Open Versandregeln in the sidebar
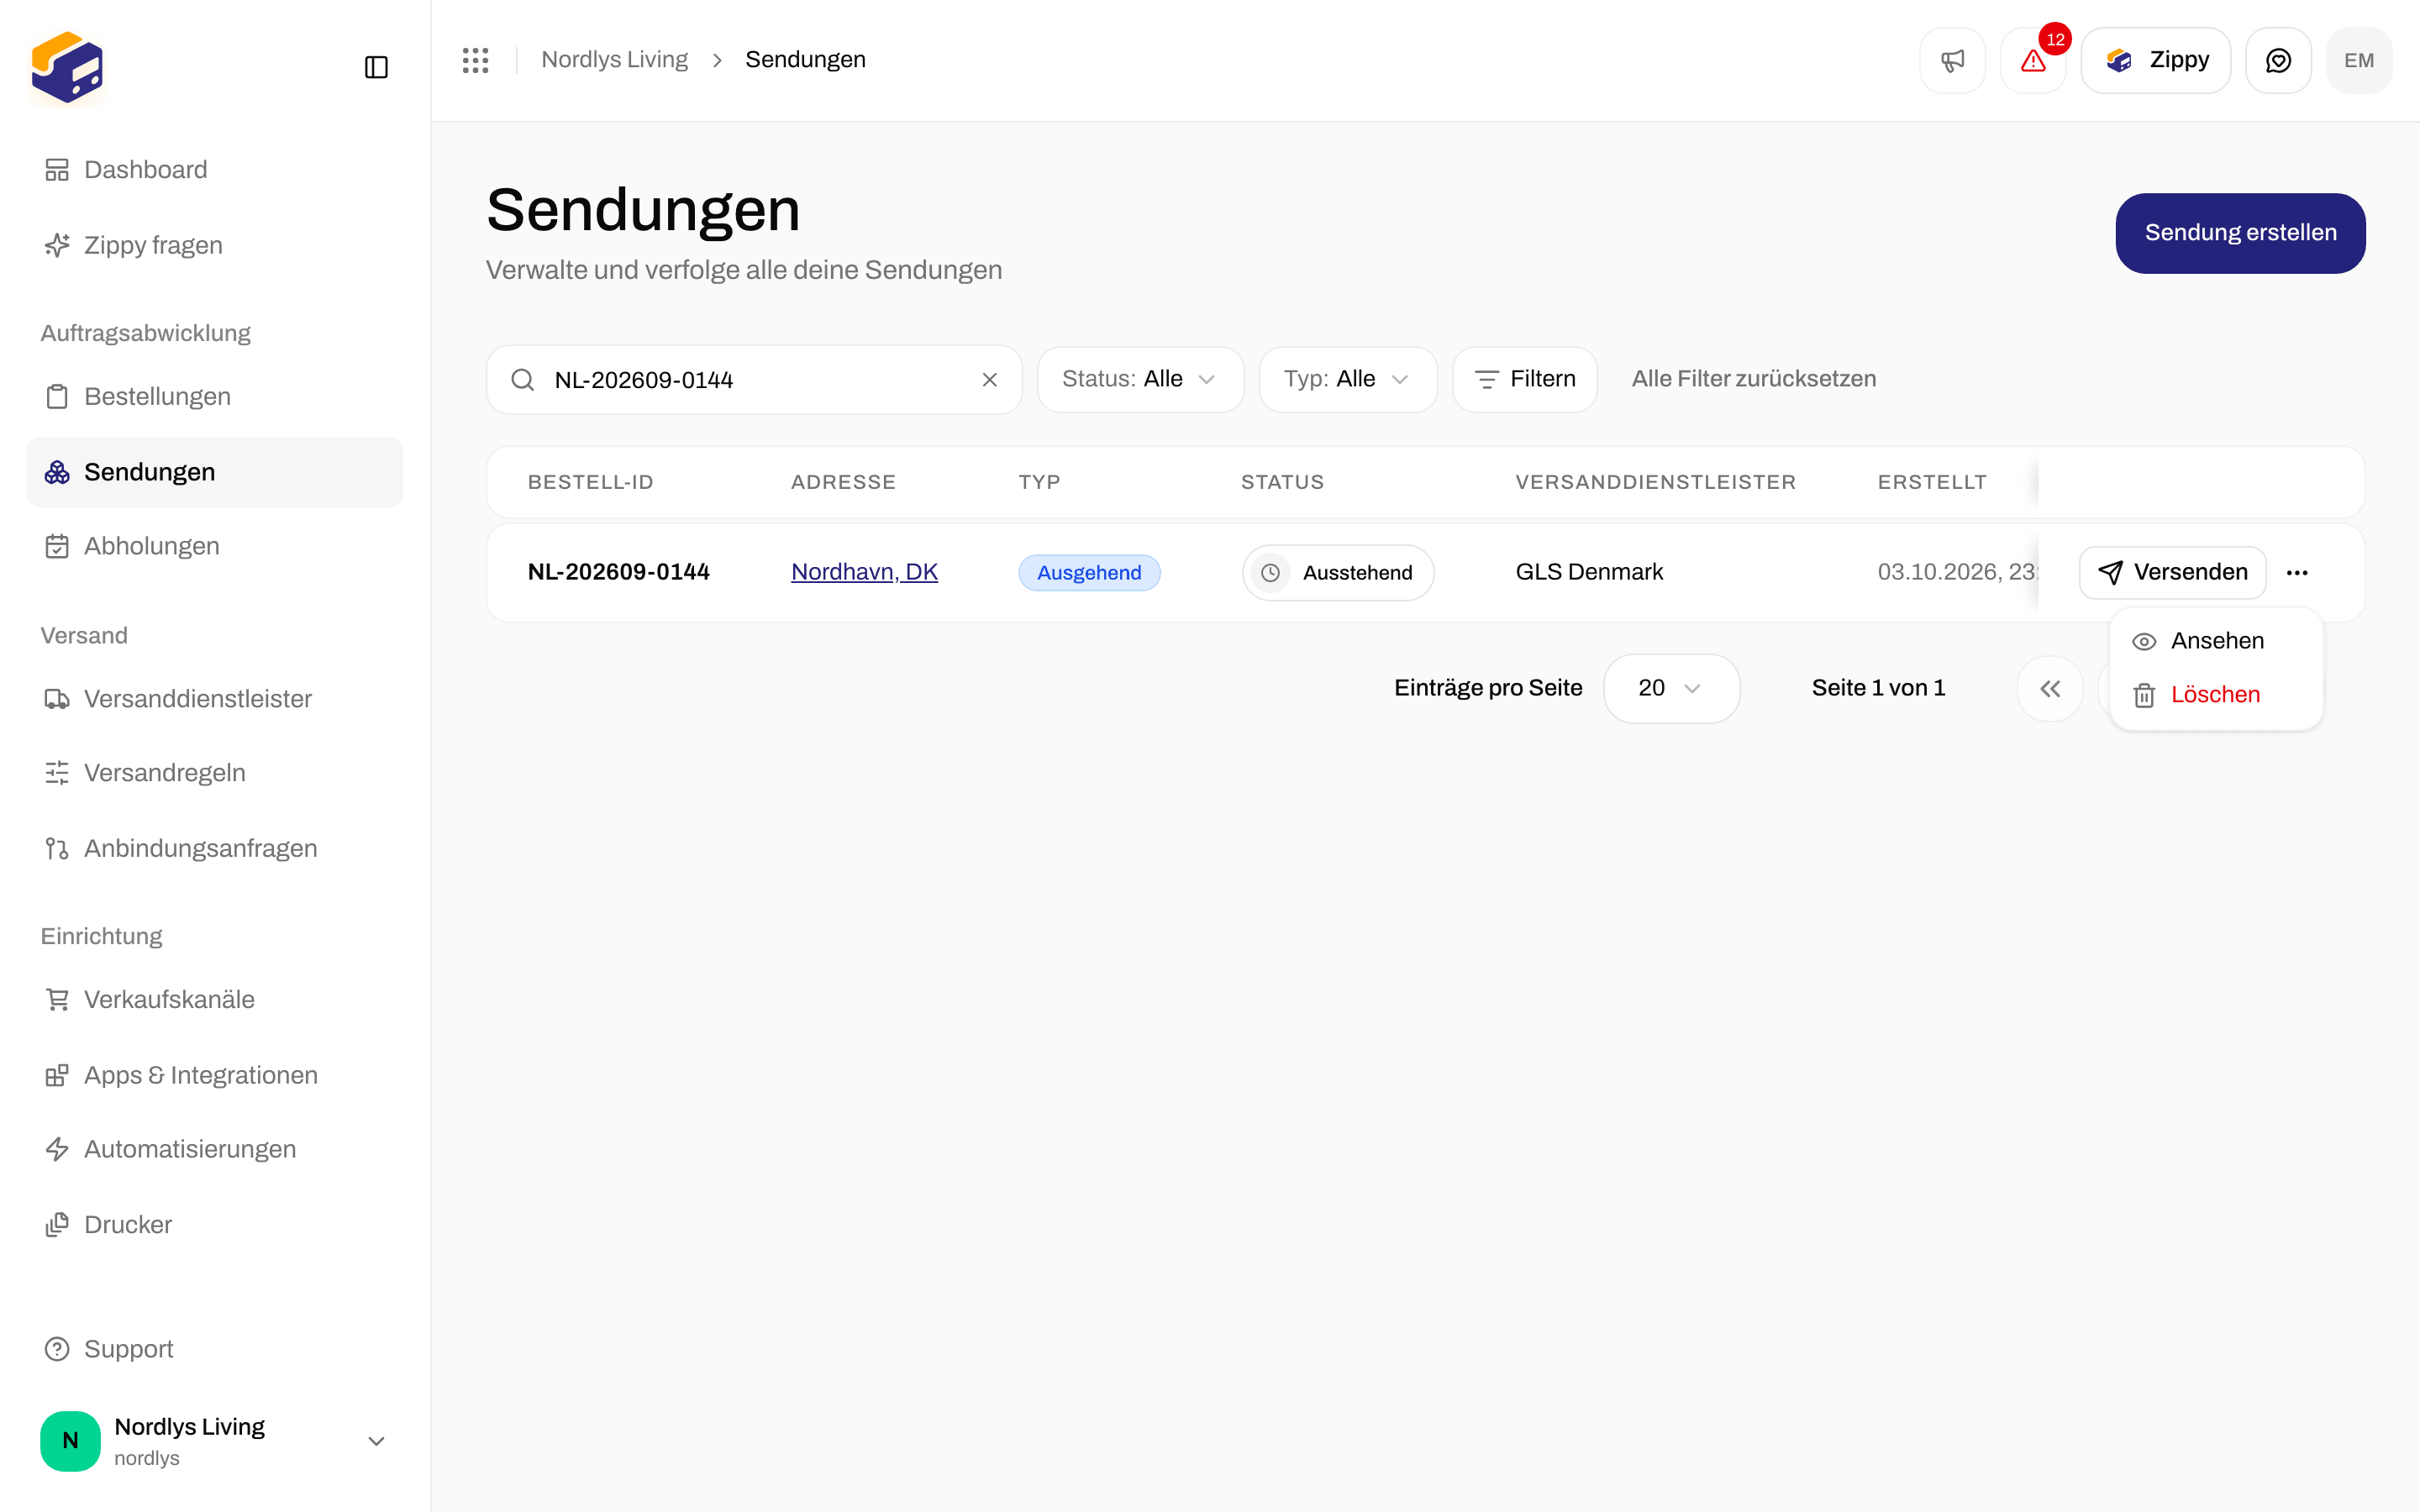The image size is (2420, 1512). click(x=215, y=773)
